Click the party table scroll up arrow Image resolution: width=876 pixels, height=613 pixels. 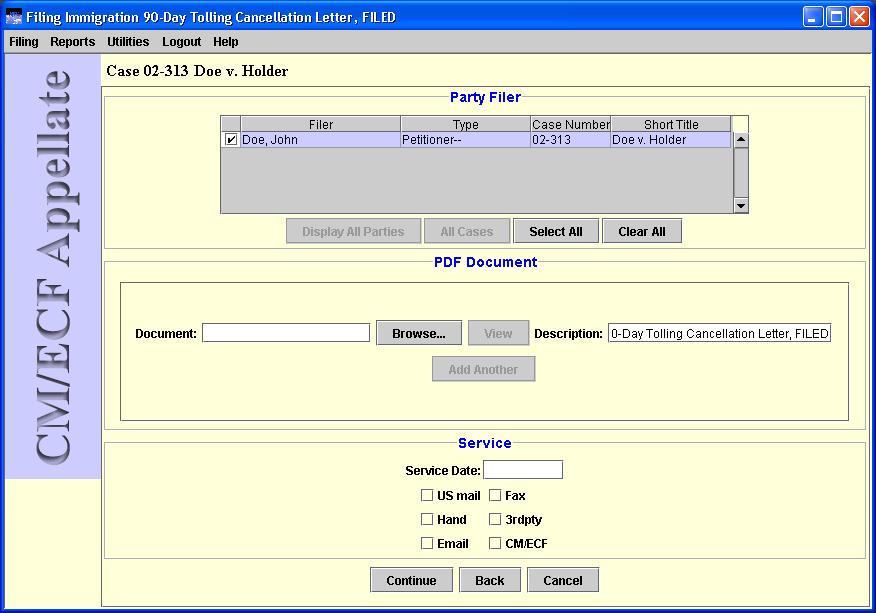tap(741, 140)
